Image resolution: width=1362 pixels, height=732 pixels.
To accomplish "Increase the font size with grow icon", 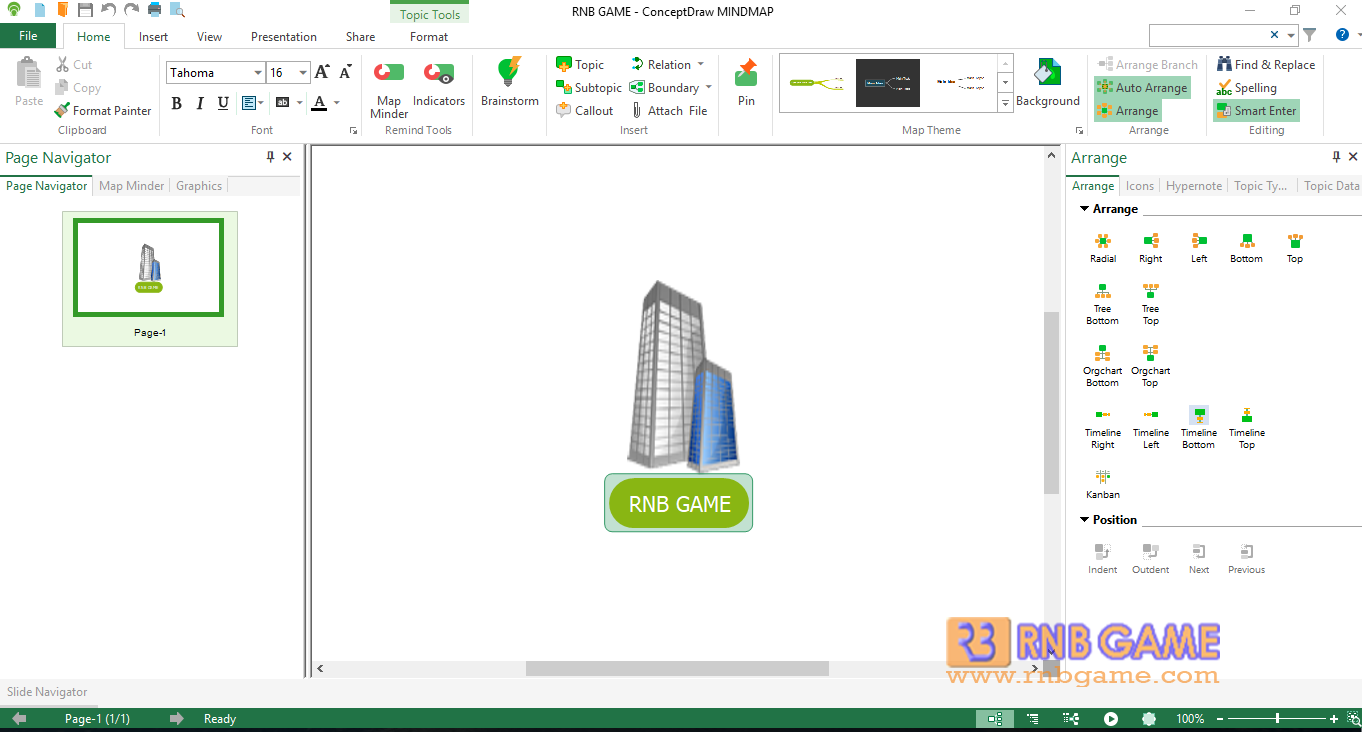I will click(322, 72).
